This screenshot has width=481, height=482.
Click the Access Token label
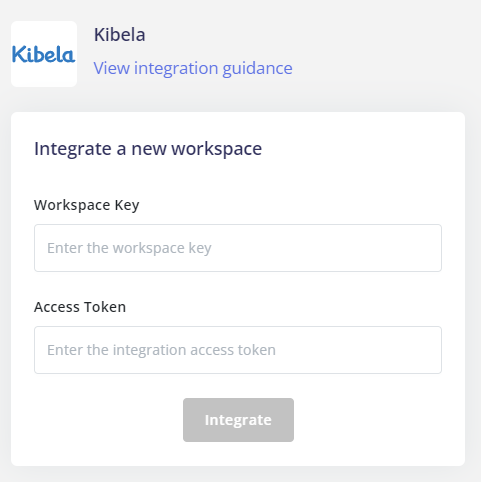point(80,307)
